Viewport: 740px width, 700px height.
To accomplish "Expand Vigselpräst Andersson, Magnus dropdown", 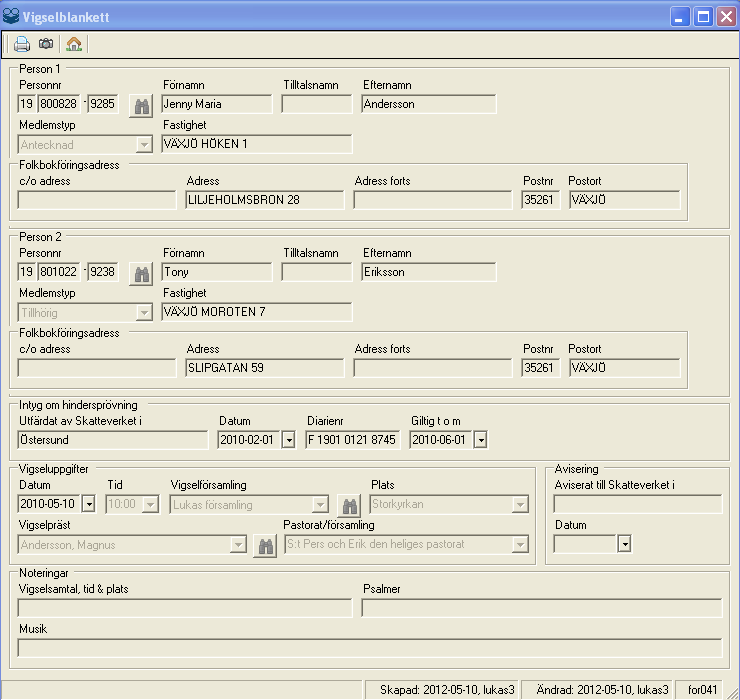I will click(238, 545).
